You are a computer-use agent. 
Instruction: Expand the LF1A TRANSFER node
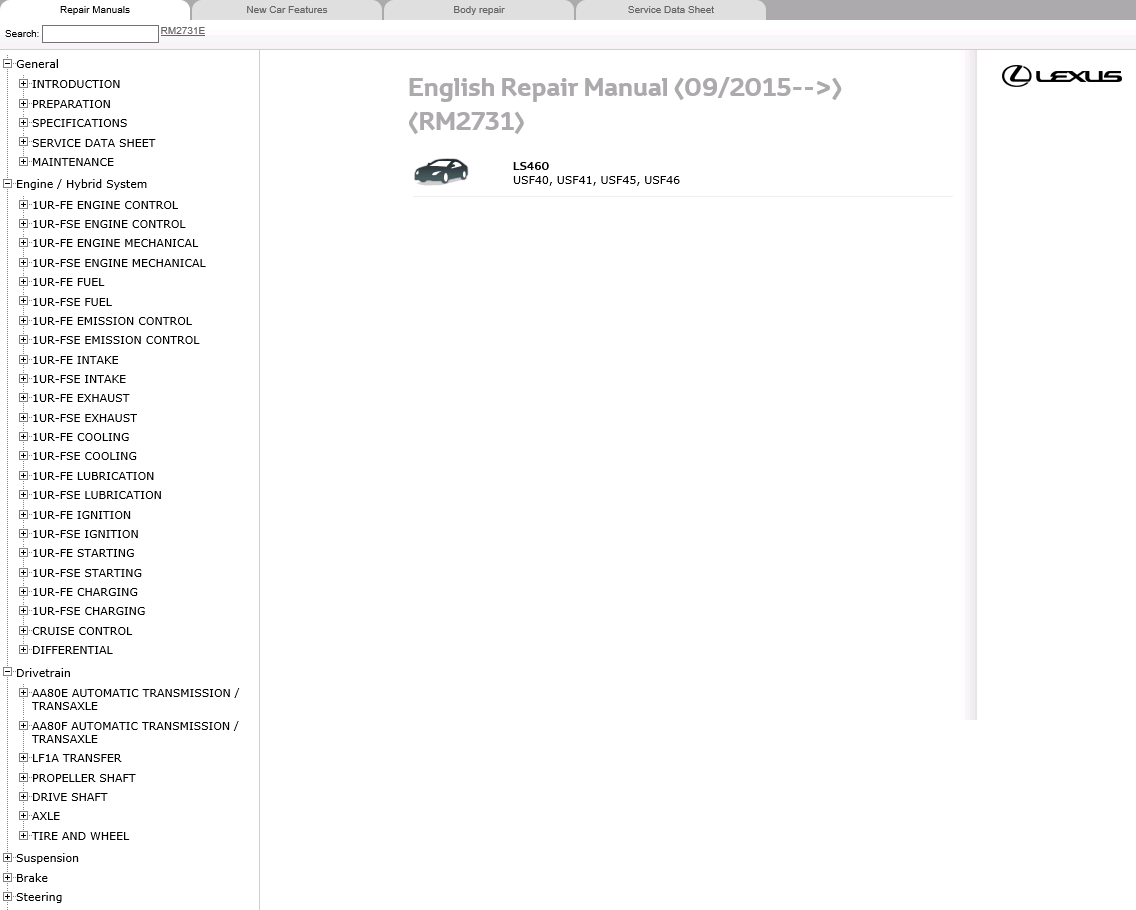point(24,758)
